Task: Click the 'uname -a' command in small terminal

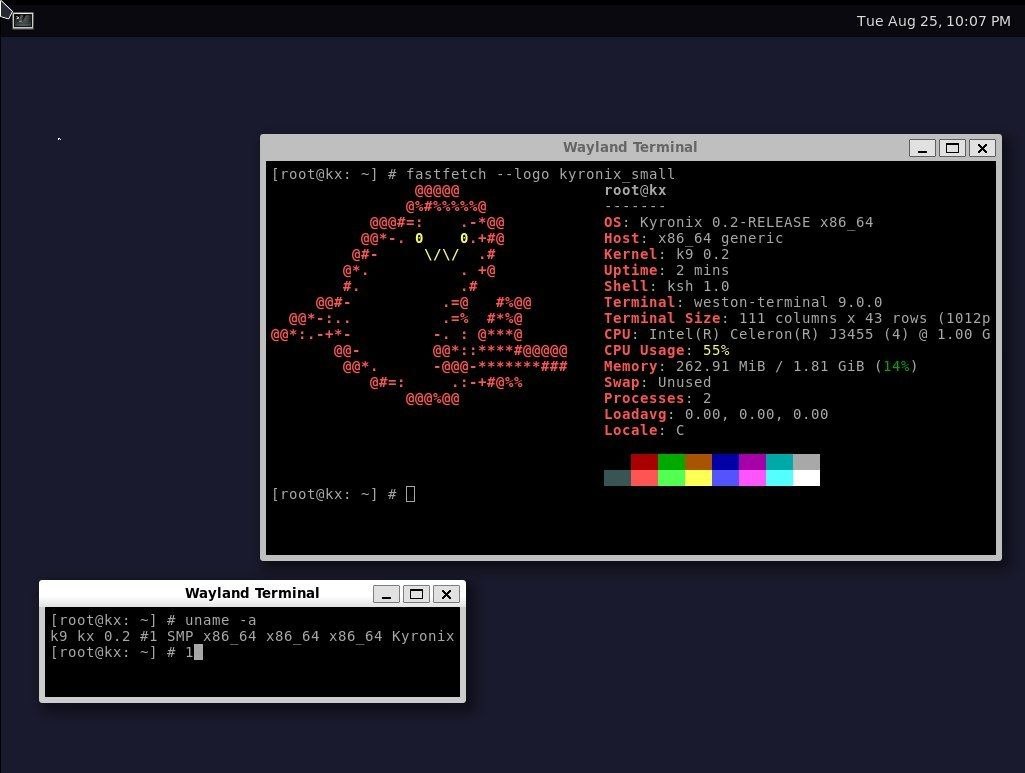Action: pyautogui.click(x=220, y=620)
